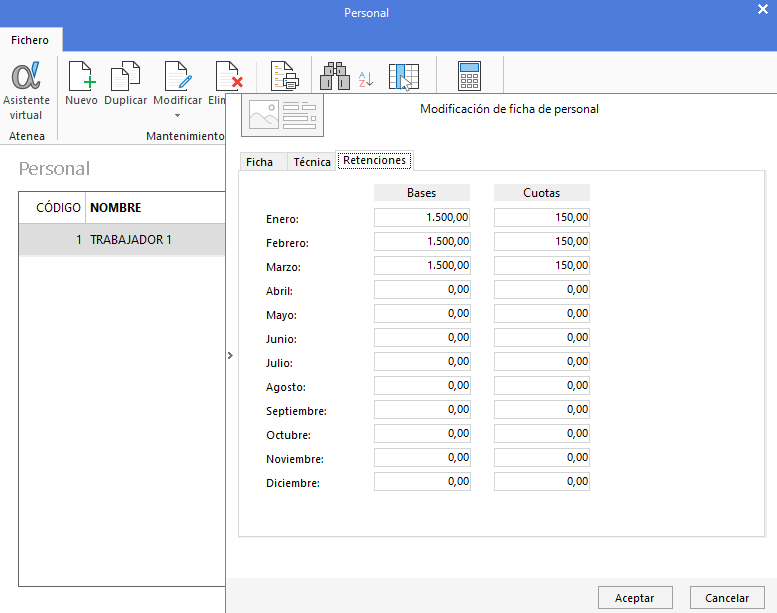Switch to the Técnica tab
The image size is (777, 613).
(312, 162)
